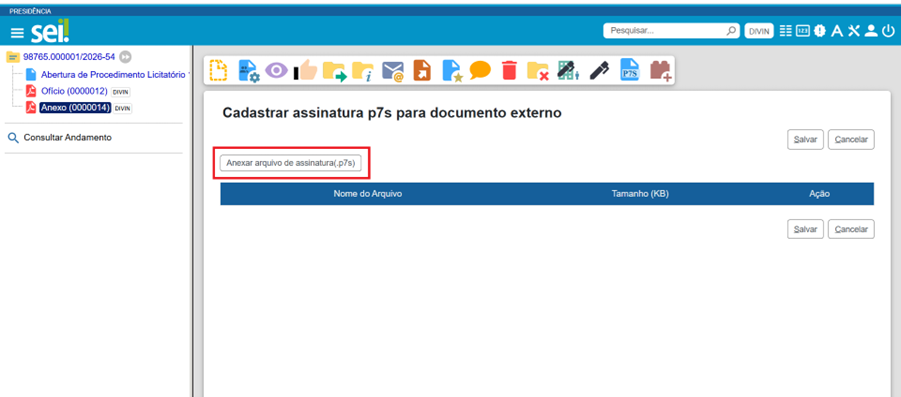This screenshot has width=901, height=397.
Task: Click the document with star icon
Action: click(452, 71)
